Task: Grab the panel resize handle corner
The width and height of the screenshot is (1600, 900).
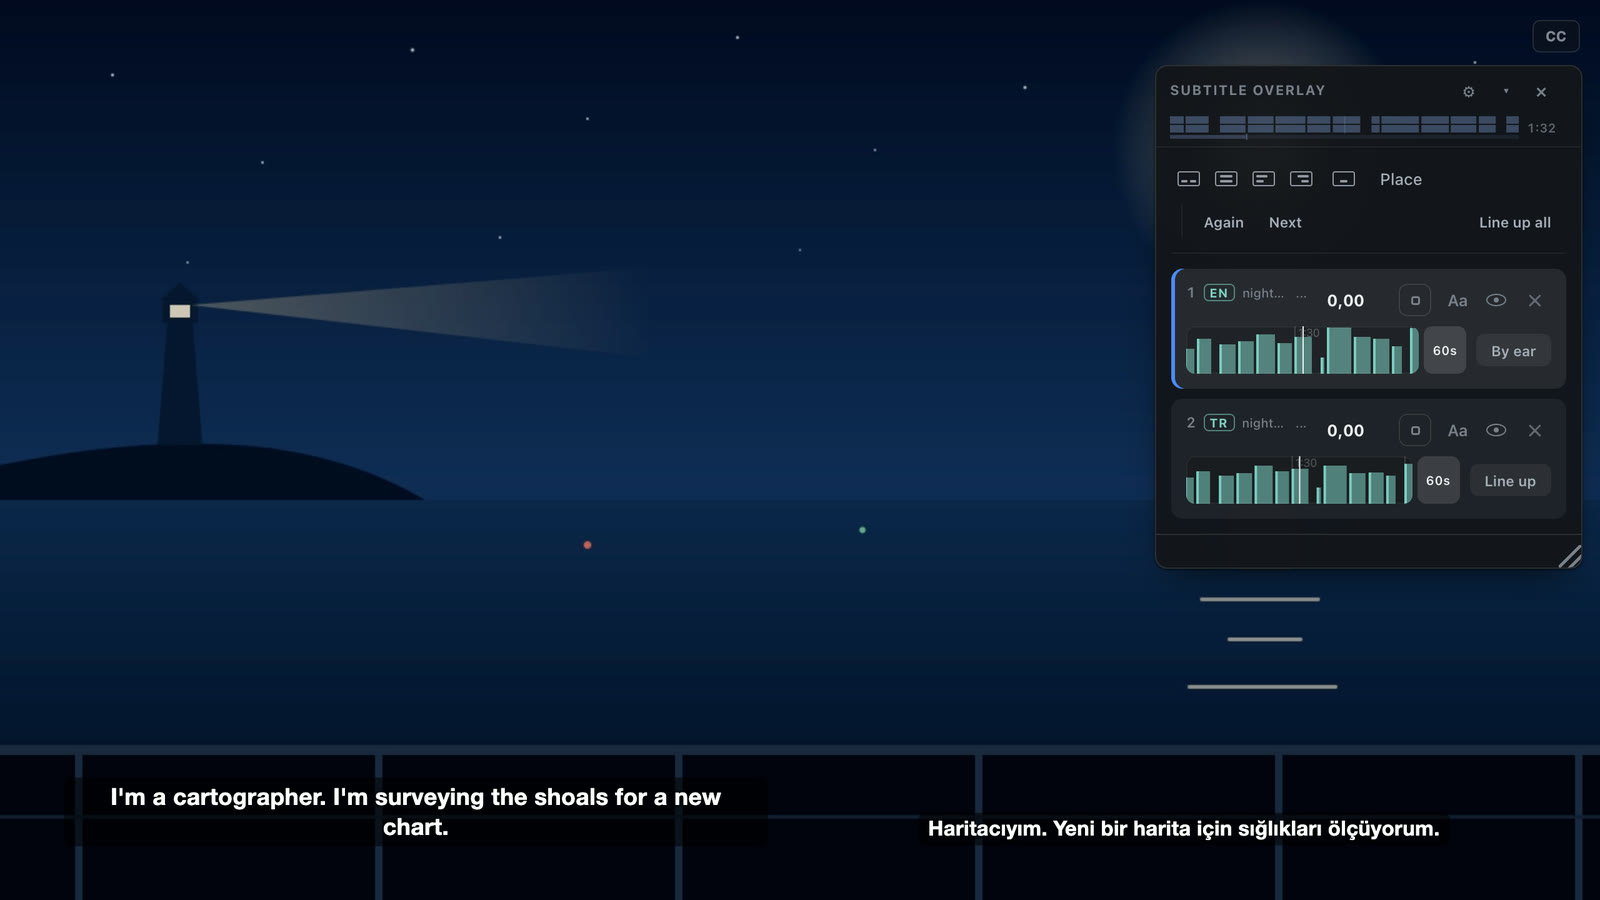Action: tap(1570, 557)
